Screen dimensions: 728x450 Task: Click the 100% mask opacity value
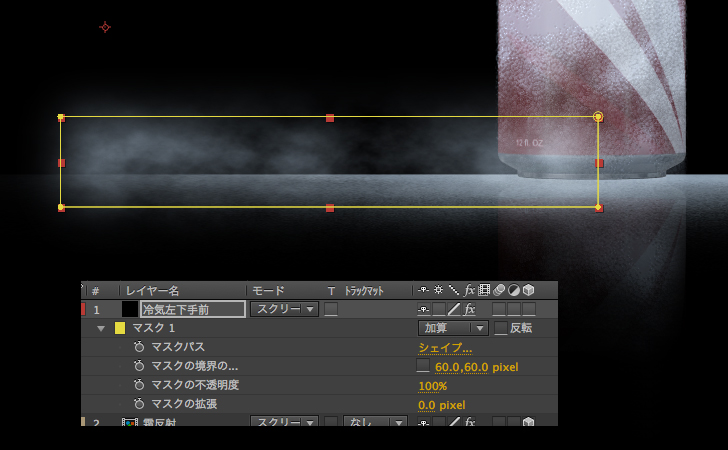[x=432, y=386]
